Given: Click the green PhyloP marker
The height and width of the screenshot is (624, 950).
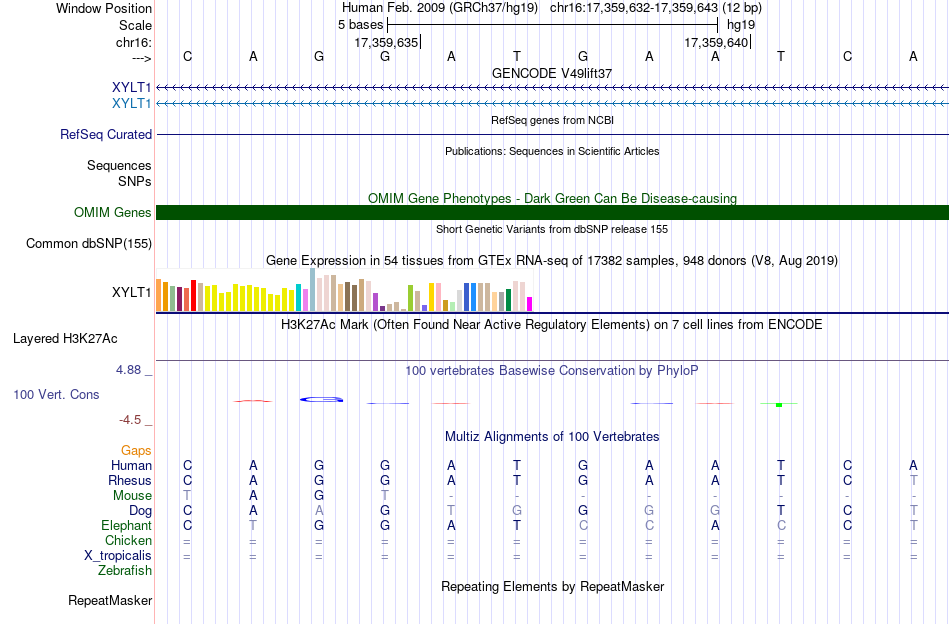Looking at the screenshot, I should 779,404.
